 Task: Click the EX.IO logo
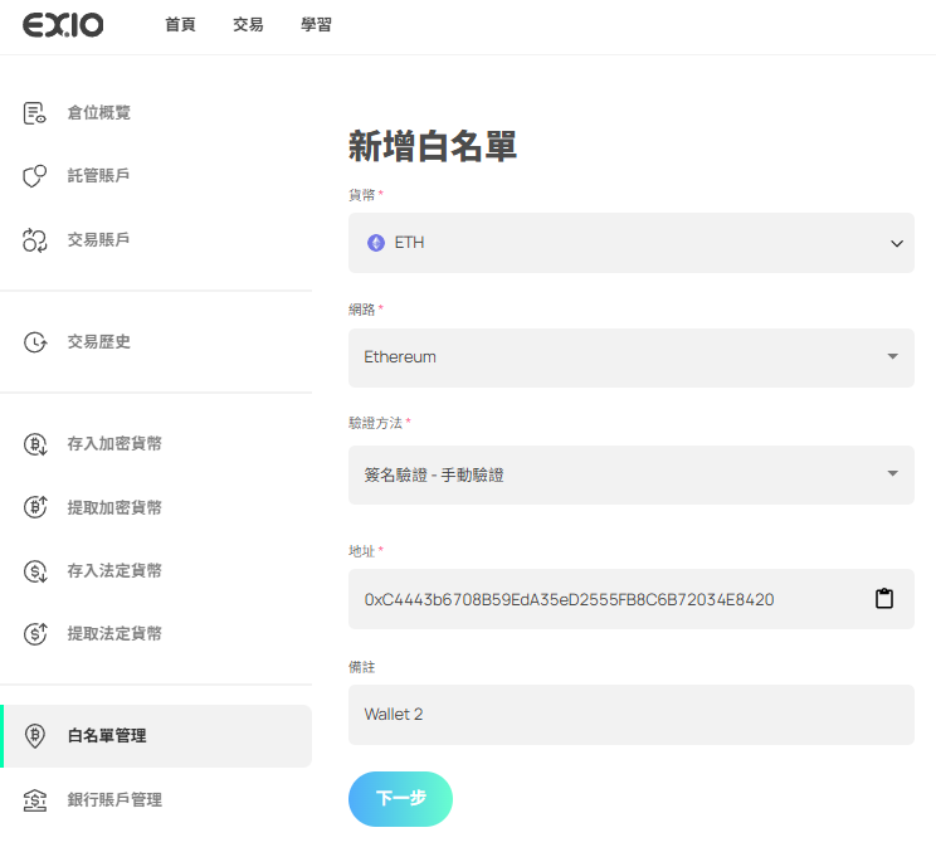[x=63, y=26]
